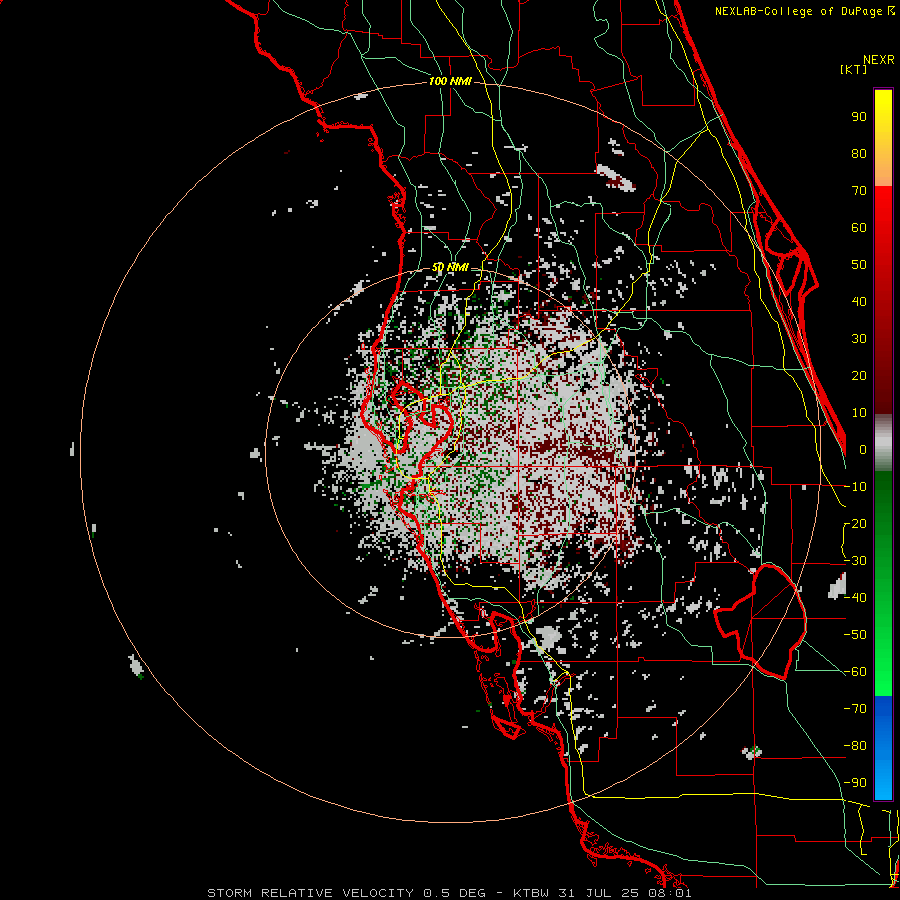Screen dimensions: 900x900
Task: Click the [KT] units label
Action: click(854, 69)
